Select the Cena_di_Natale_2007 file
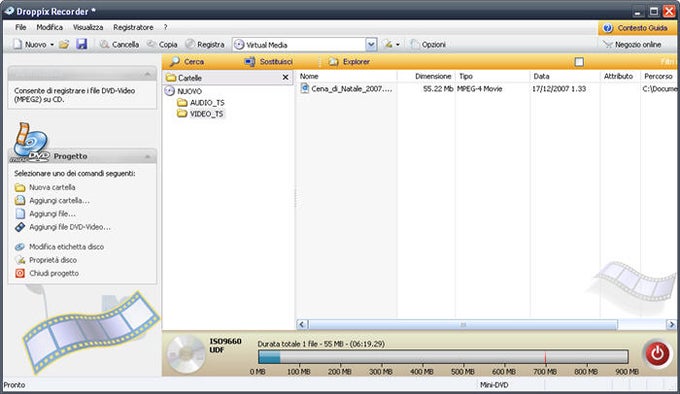The width and height of the screenshot is (680, 394). [347, 88]
